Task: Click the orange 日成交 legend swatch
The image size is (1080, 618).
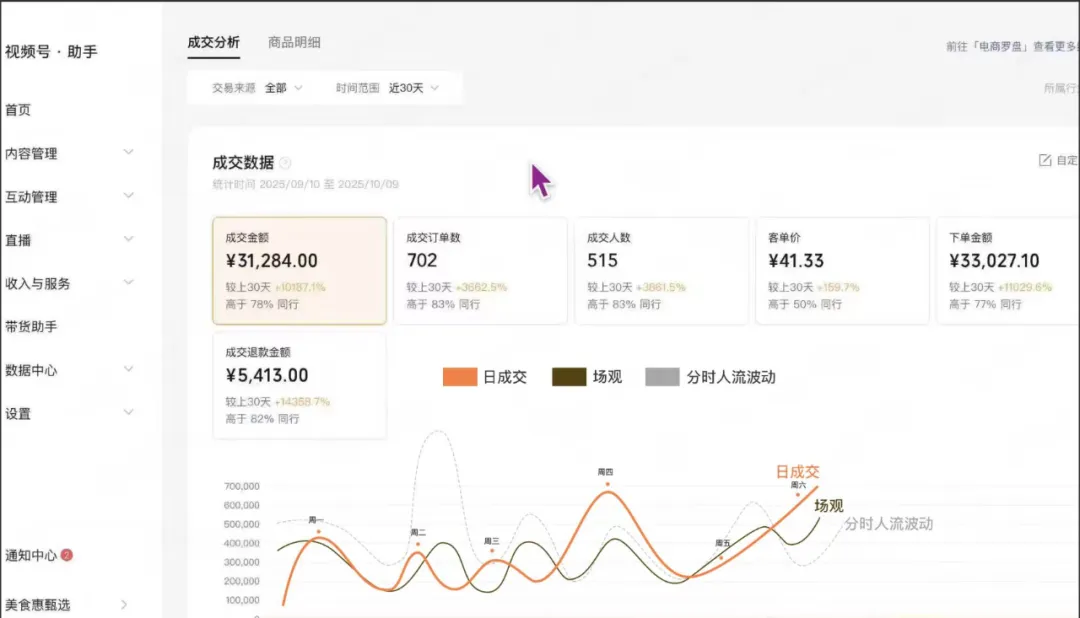Action: (x=459, y=377)
